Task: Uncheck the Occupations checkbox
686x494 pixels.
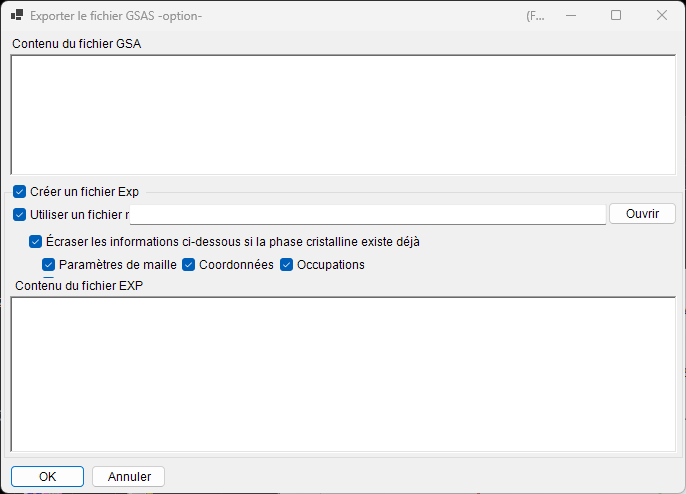Action: pos(287,265)
